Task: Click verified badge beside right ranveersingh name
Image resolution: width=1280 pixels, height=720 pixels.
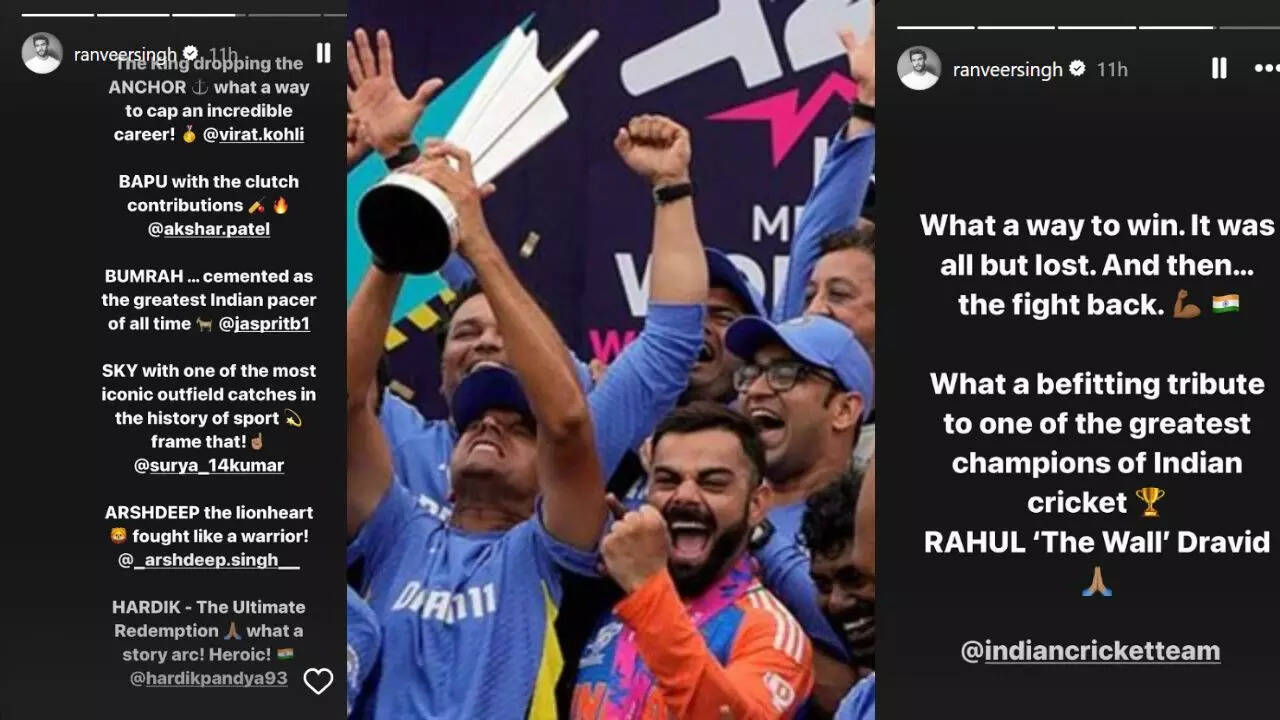Action: [1077, 68]
